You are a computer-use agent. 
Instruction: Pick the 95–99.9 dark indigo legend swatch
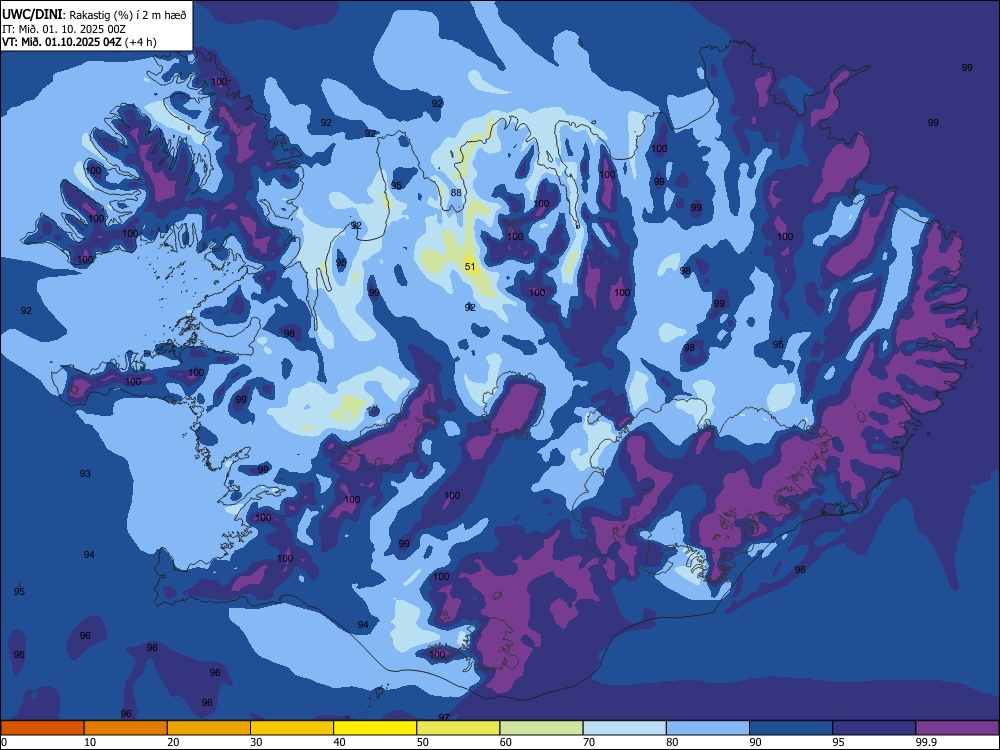pos(874,728)
